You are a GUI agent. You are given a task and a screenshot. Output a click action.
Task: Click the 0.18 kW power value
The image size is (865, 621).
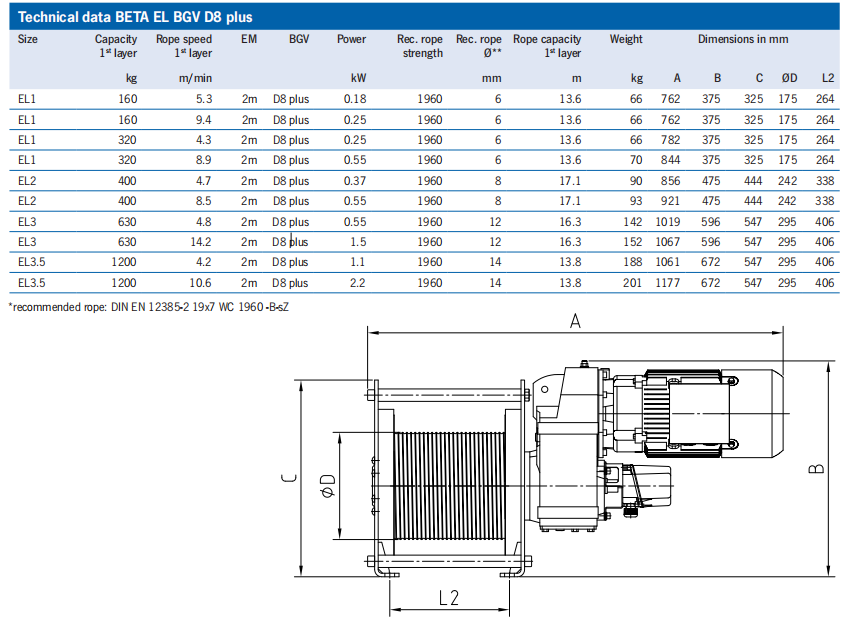point(355,99)
